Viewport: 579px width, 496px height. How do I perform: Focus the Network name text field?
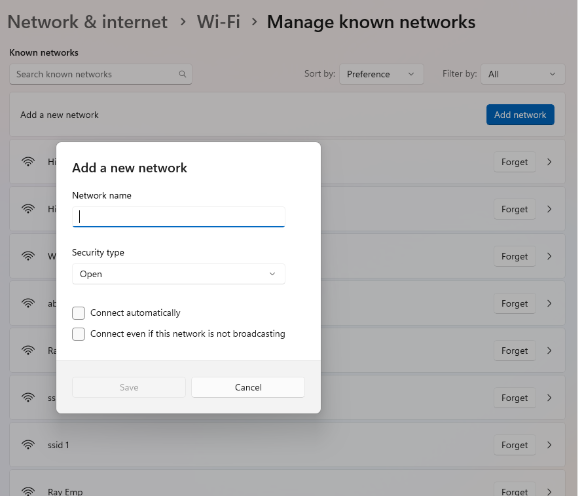[x=178, y=216]
